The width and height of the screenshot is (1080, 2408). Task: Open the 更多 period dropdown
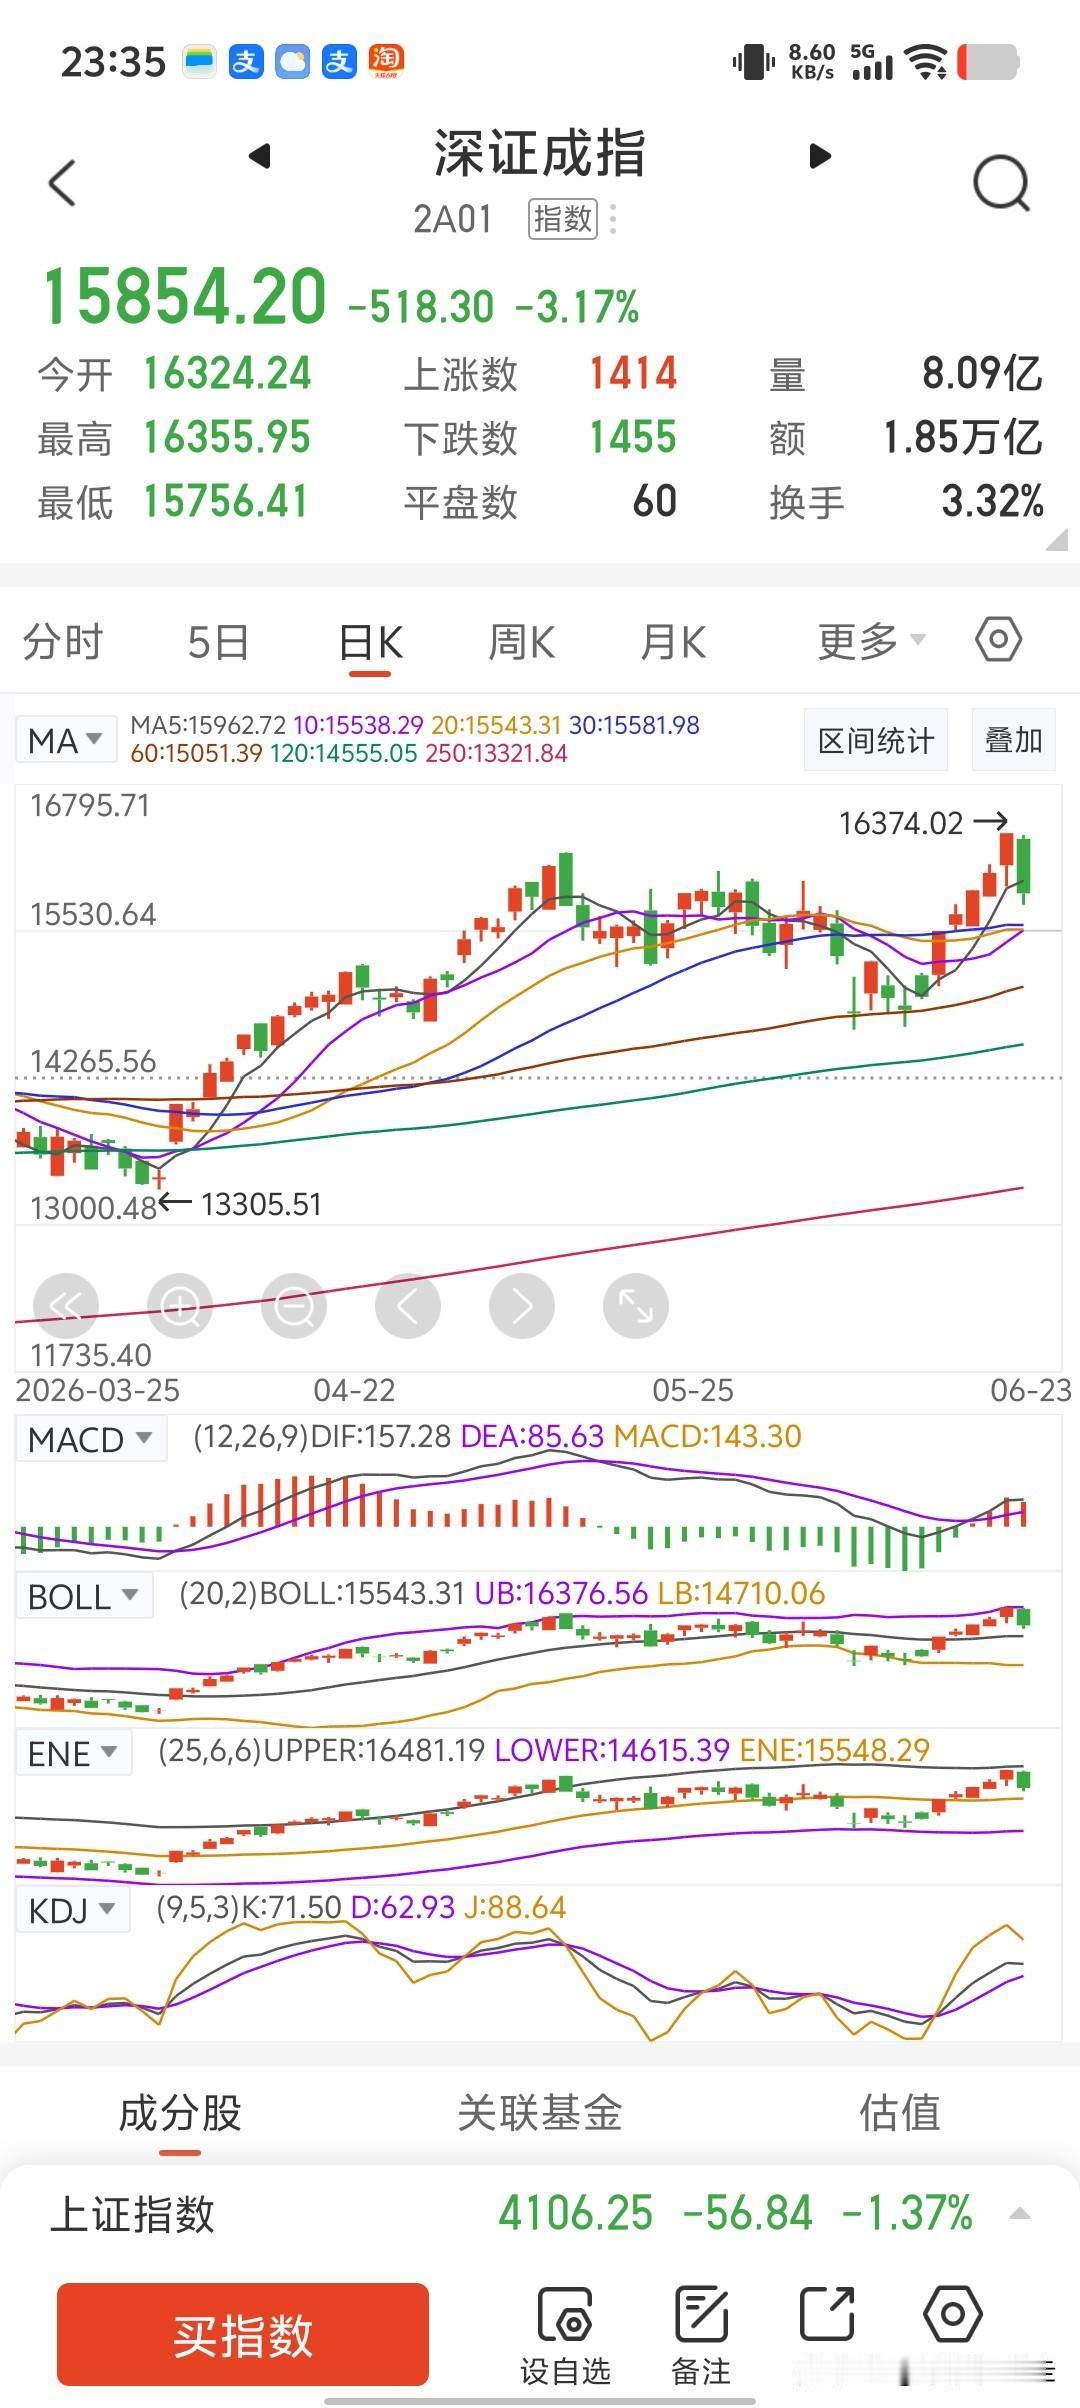coord(872,641)
